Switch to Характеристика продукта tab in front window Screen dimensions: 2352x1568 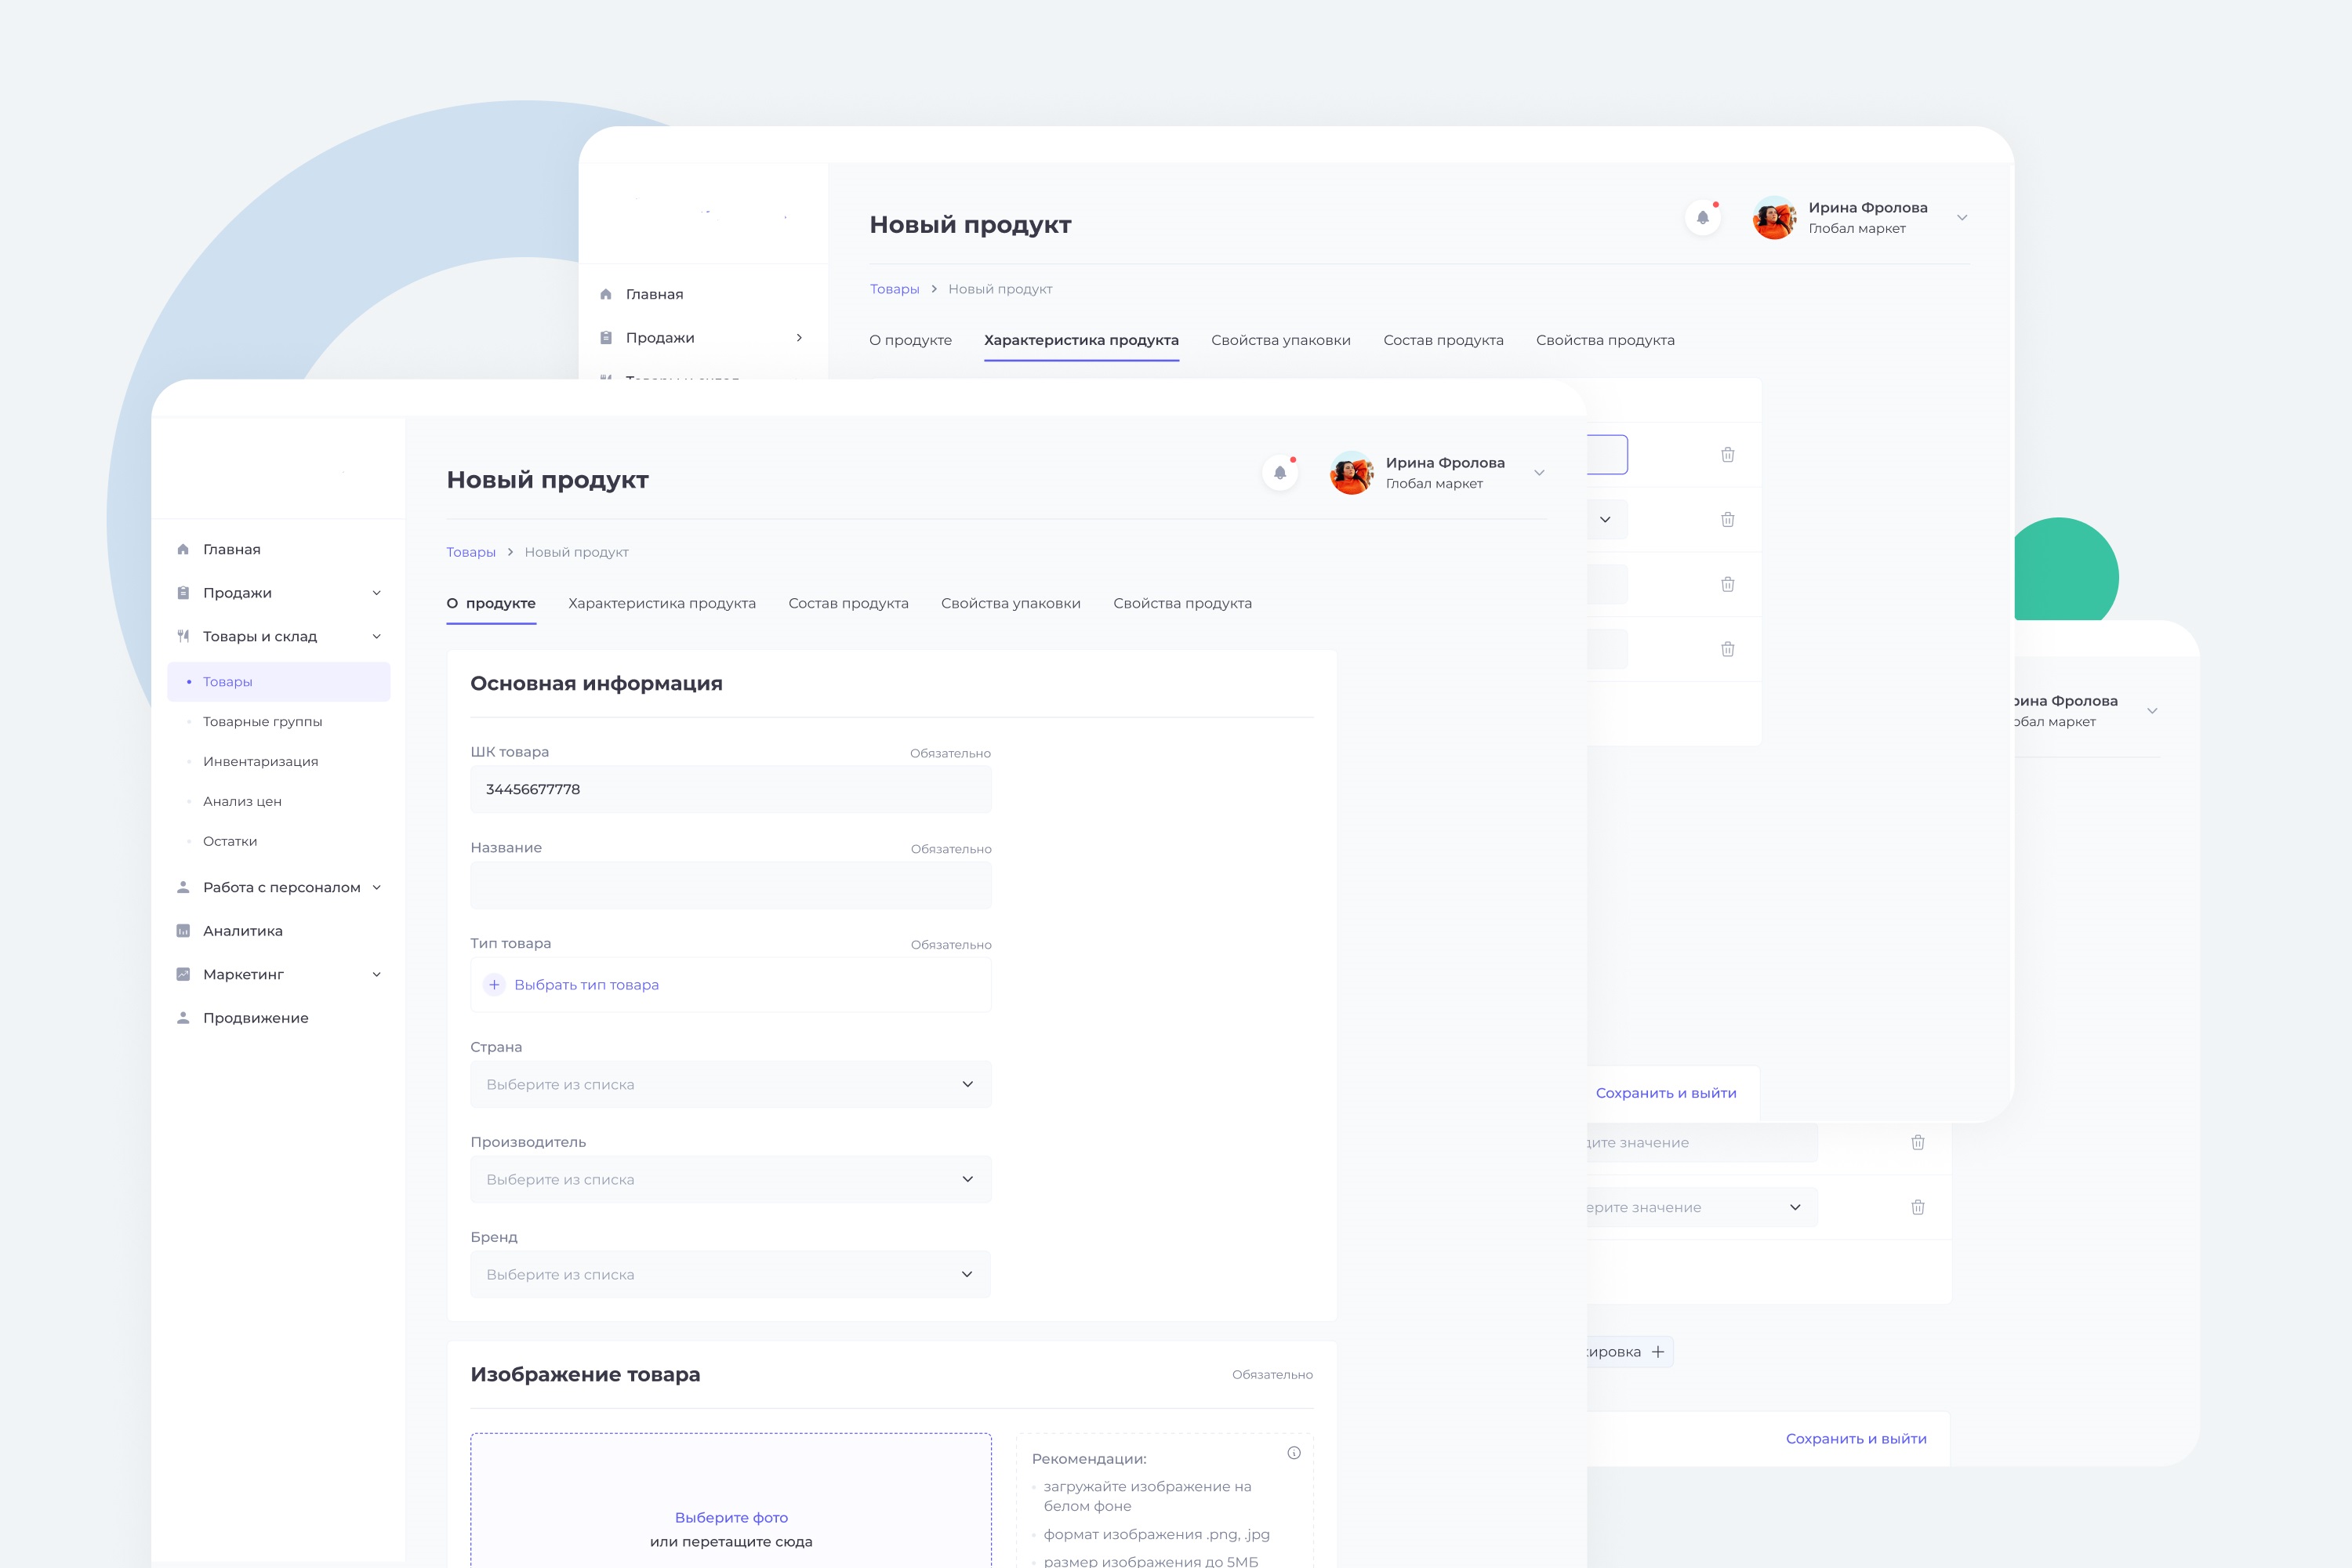pos(662,603)
